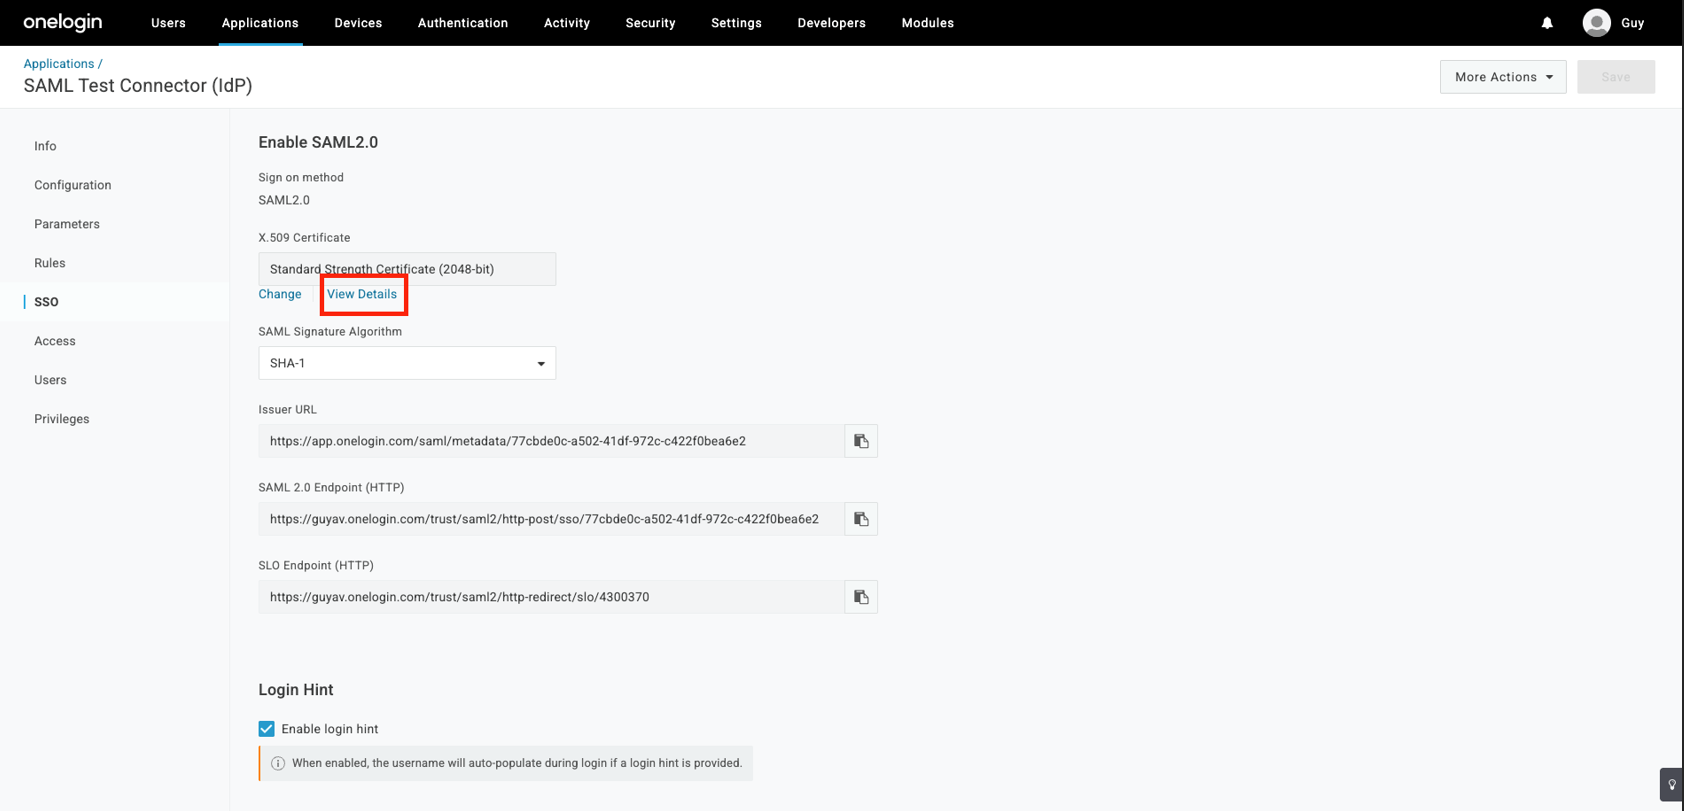The image size is (1684, 811).
Task: Copy the SLO Endpoint URL
Action: tap(861, 597)
